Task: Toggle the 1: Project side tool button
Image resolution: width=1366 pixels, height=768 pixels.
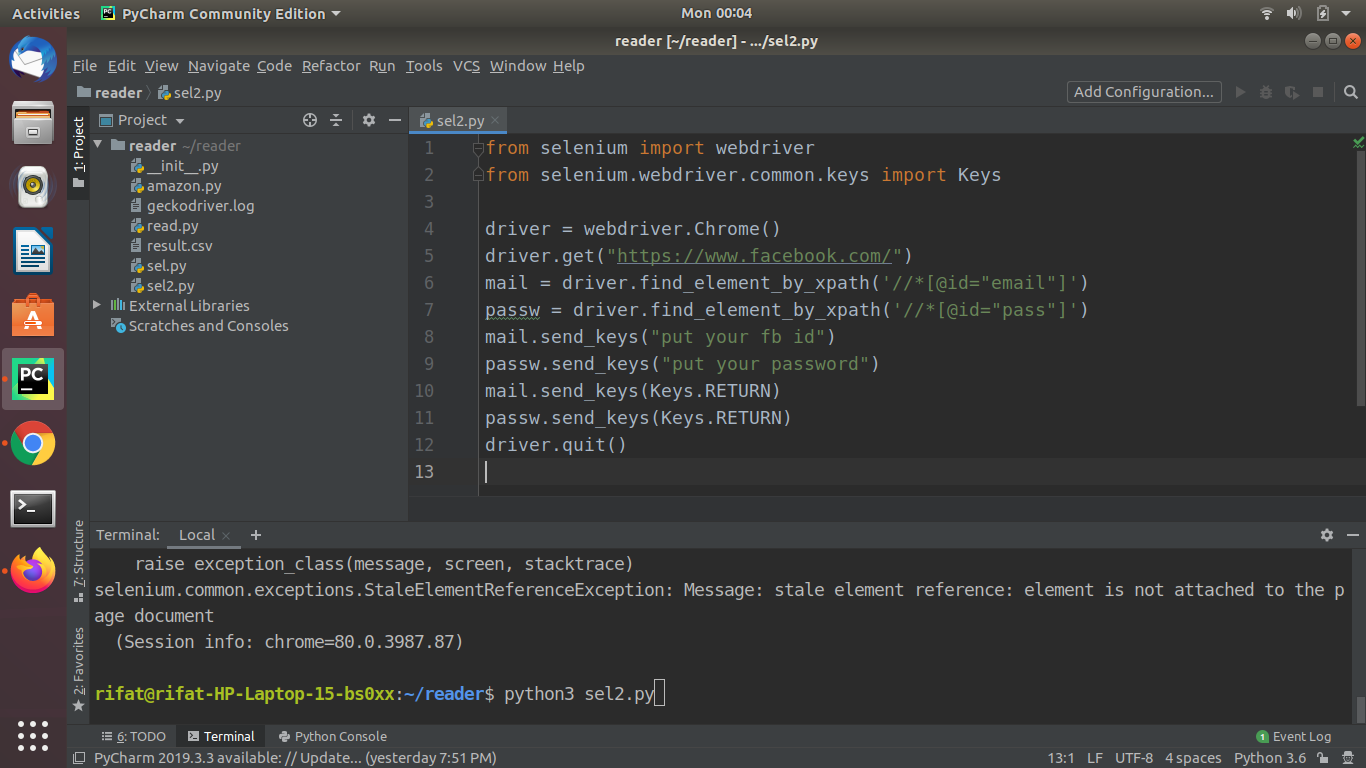Action: click(x=79, y=152)
